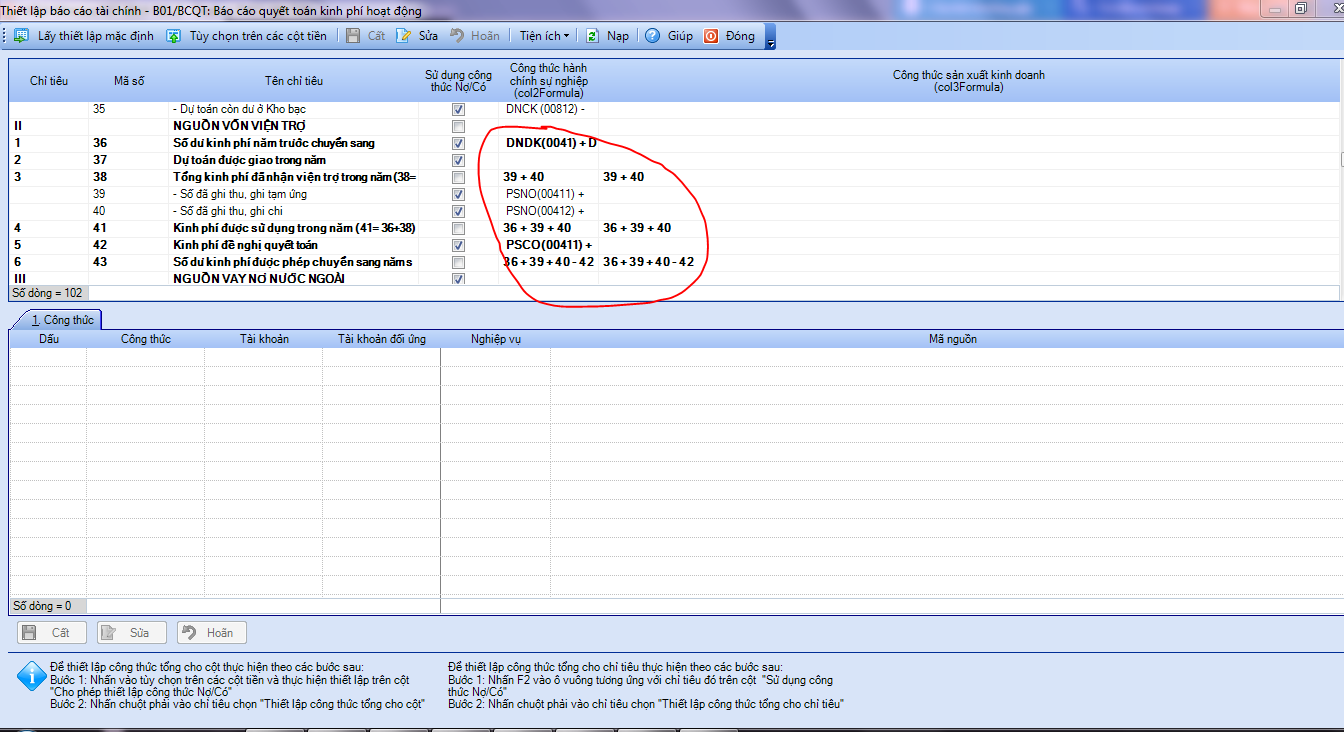Select the PSNO(00412) + formula cell
Image resolution: width=1344 pixels, height=732 pixels.
point(548,211)
